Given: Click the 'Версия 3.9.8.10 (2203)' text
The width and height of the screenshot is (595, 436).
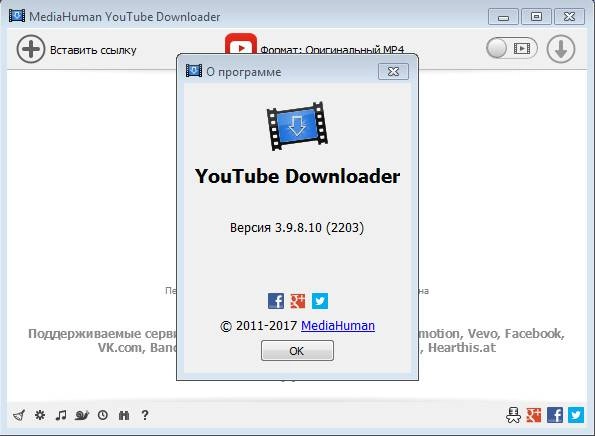Looking at the screenshot, I should coord(297,228).
